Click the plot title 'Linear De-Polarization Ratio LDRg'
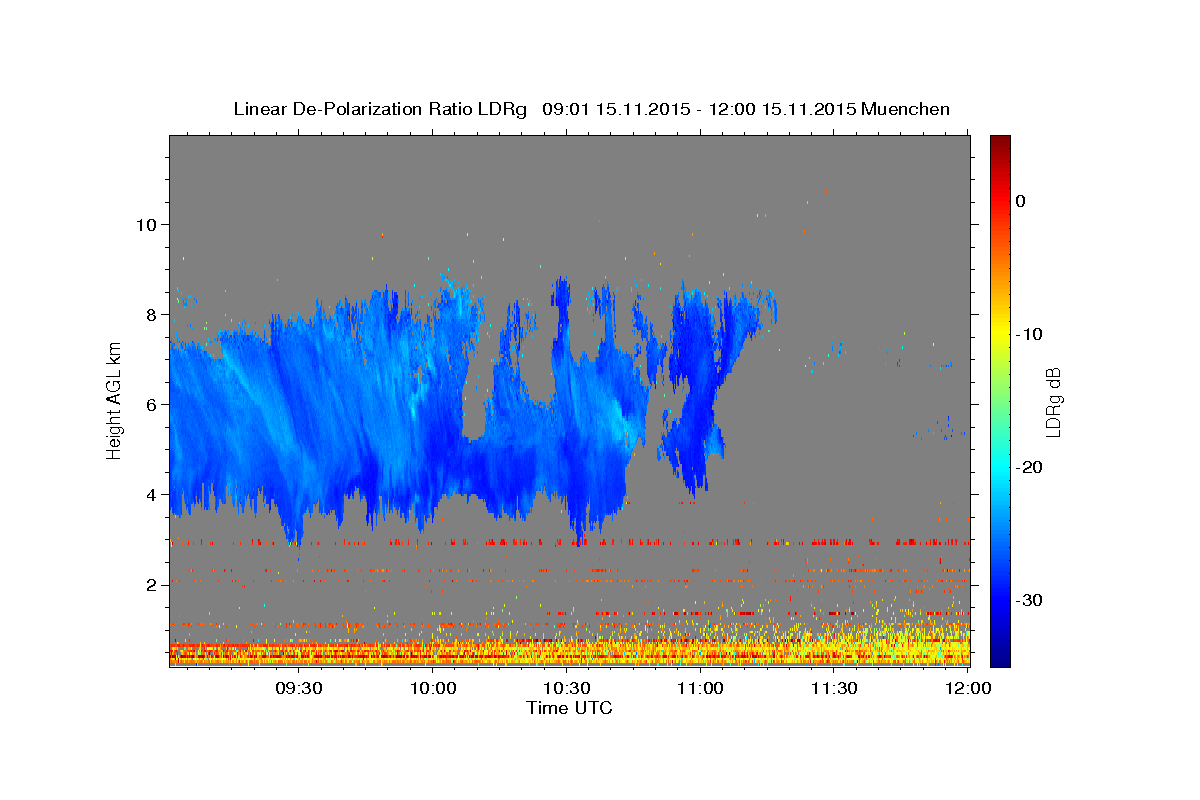Image resolution: width=1200 pixels, height=800 pixels. (x=380, y=109)
